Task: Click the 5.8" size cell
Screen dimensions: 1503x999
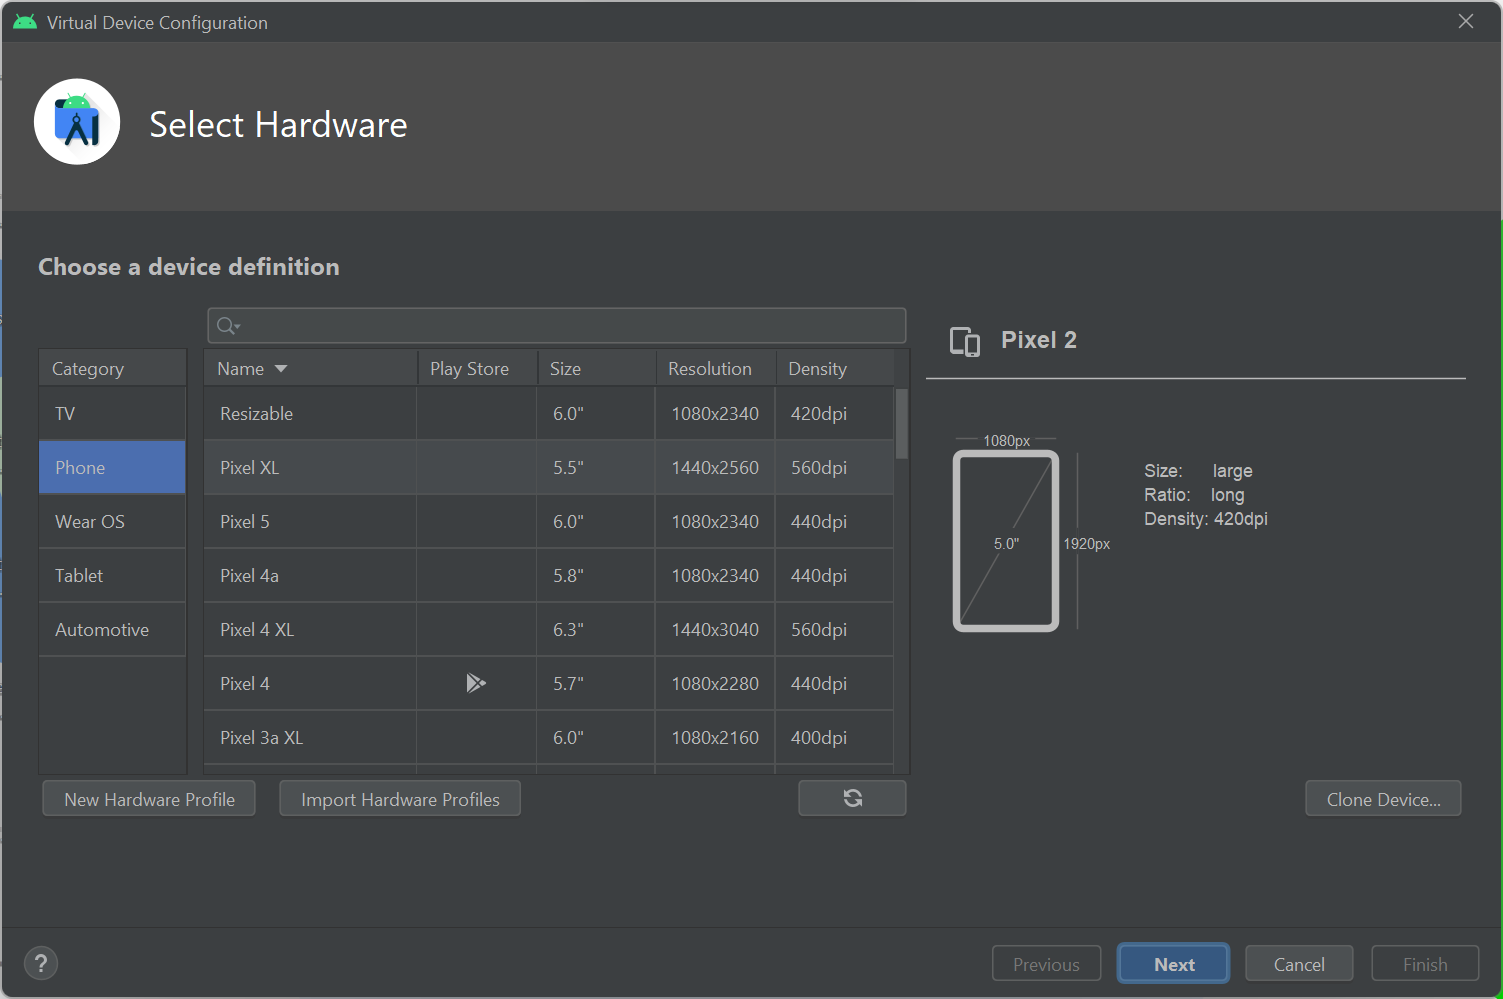Action: [x=596, y=575]
